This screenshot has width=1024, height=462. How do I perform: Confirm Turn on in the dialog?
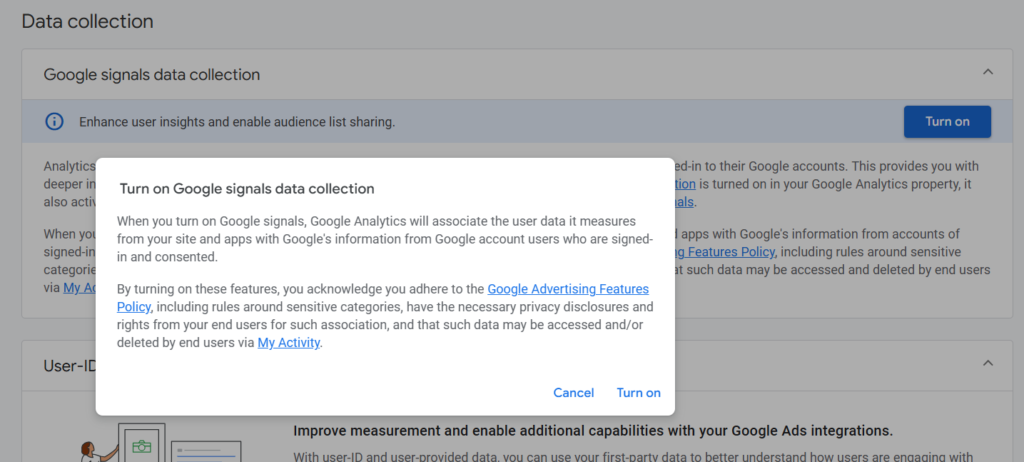pyautogui.click(x=638, y=393)
